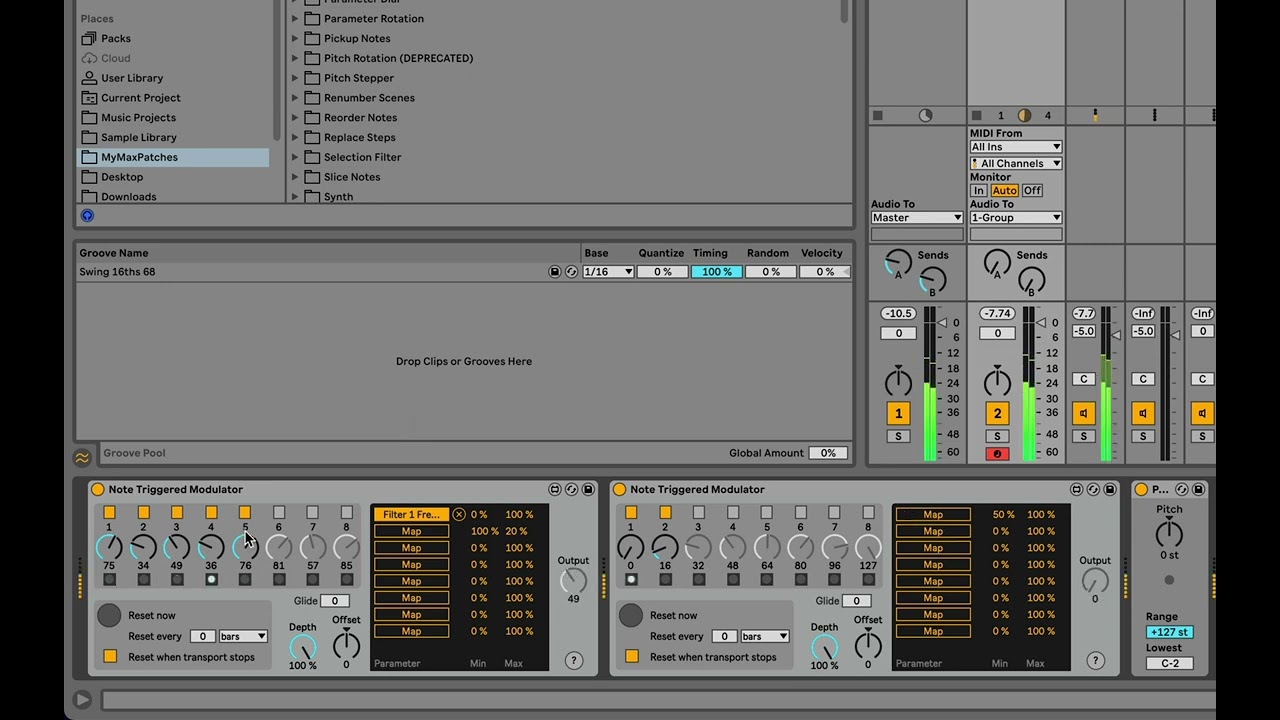Disable step 5 in the first modulator
This screenshot has width=1280, height=720.
tap(245, 512)
